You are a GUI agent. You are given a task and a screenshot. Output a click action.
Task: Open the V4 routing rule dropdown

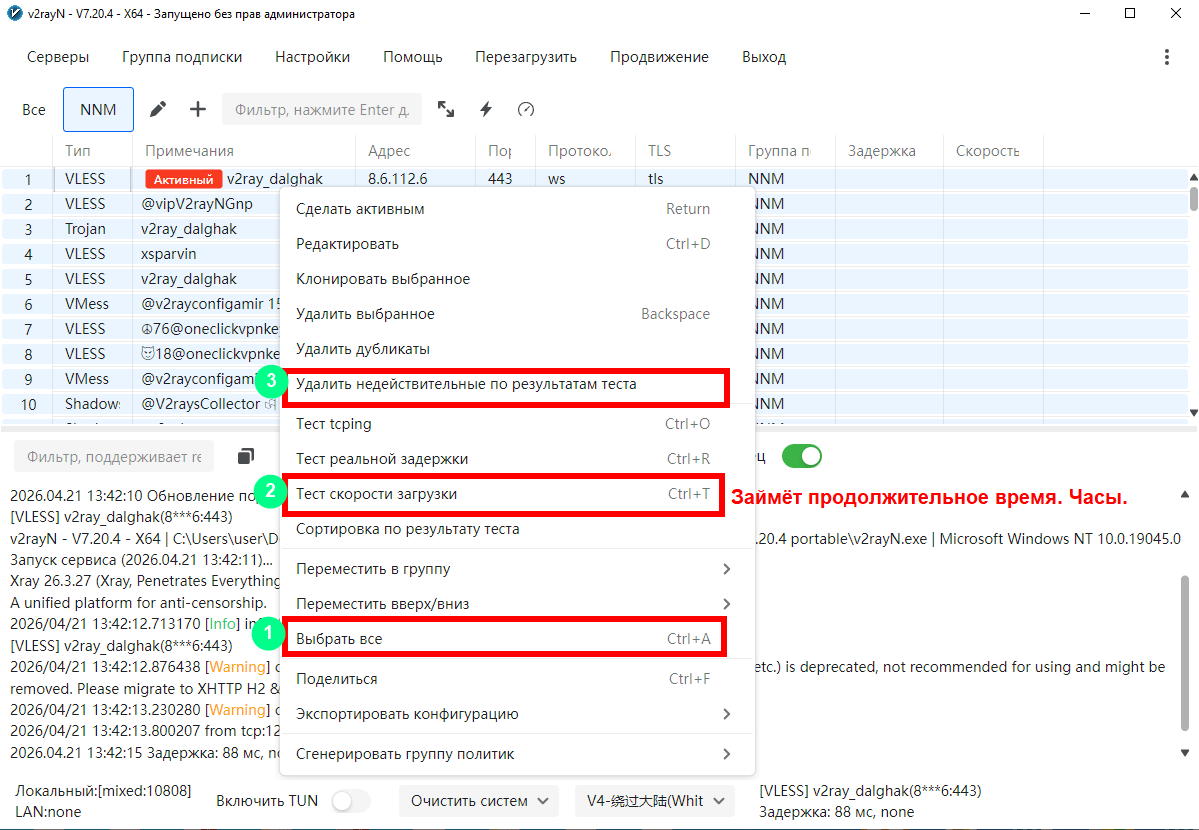(x=655, y=801)
